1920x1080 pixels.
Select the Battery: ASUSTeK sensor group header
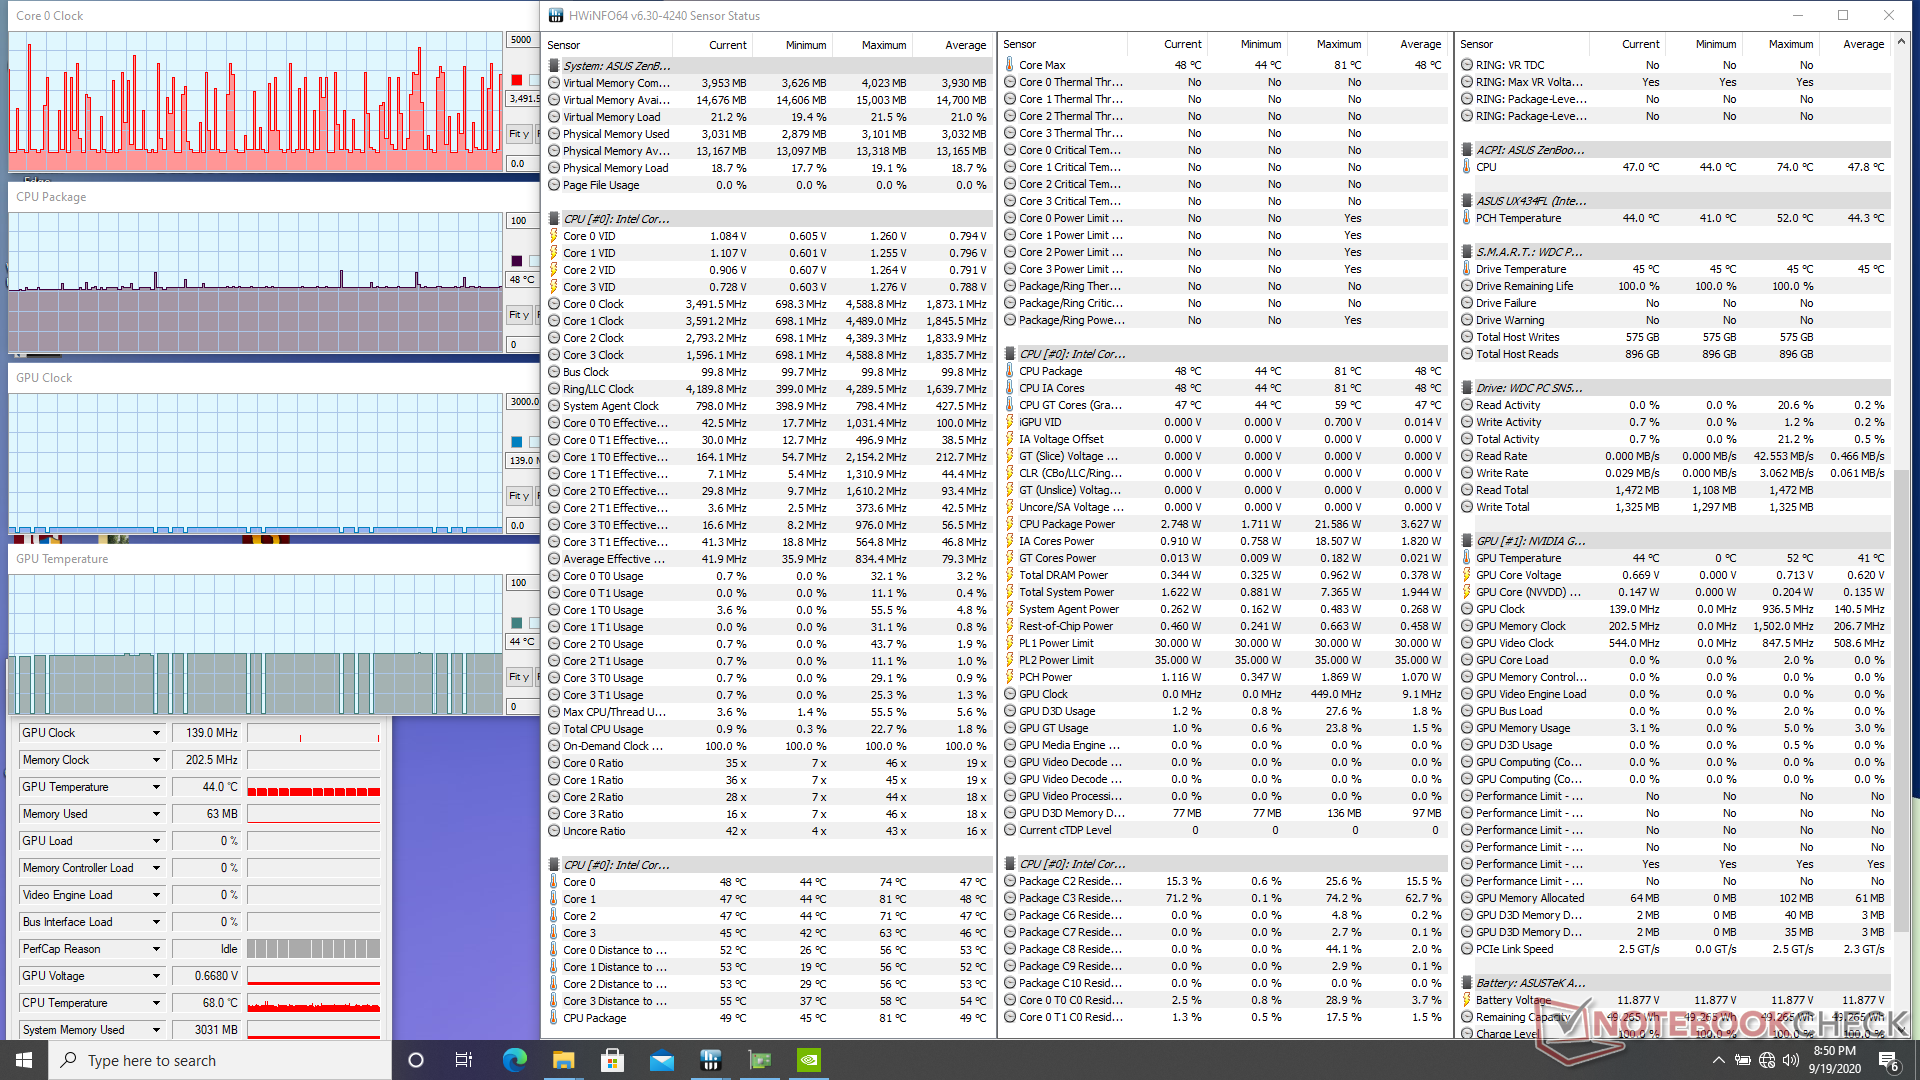[1529, 983]
